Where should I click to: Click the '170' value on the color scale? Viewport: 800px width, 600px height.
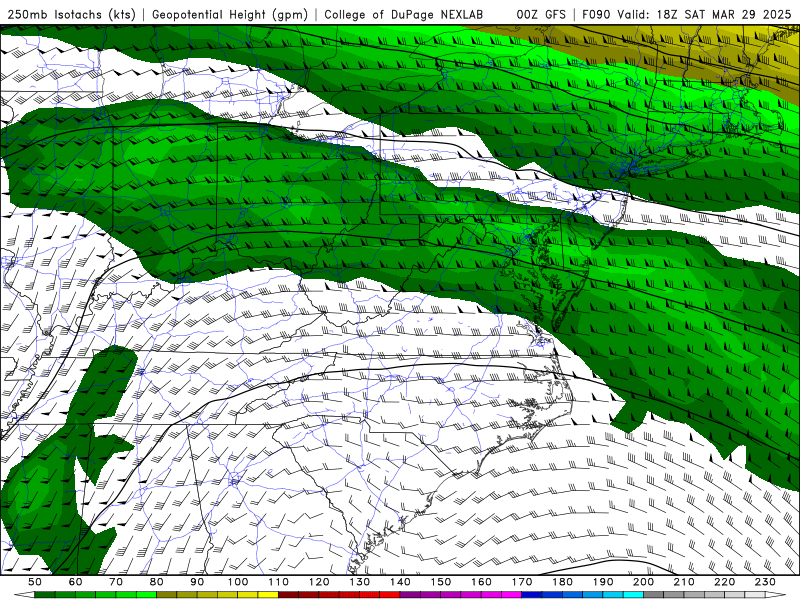tap(522, 582)
